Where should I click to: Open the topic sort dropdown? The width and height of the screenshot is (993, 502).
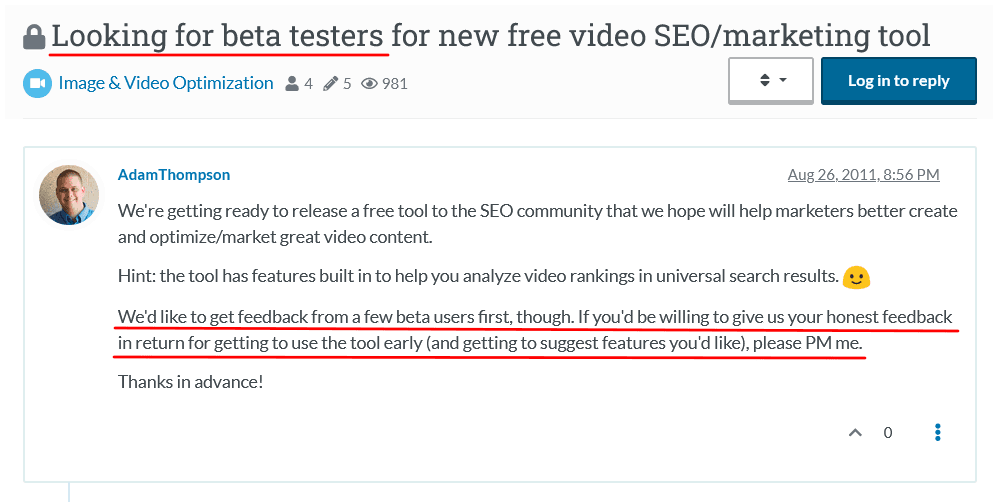(x=770, y=80)
